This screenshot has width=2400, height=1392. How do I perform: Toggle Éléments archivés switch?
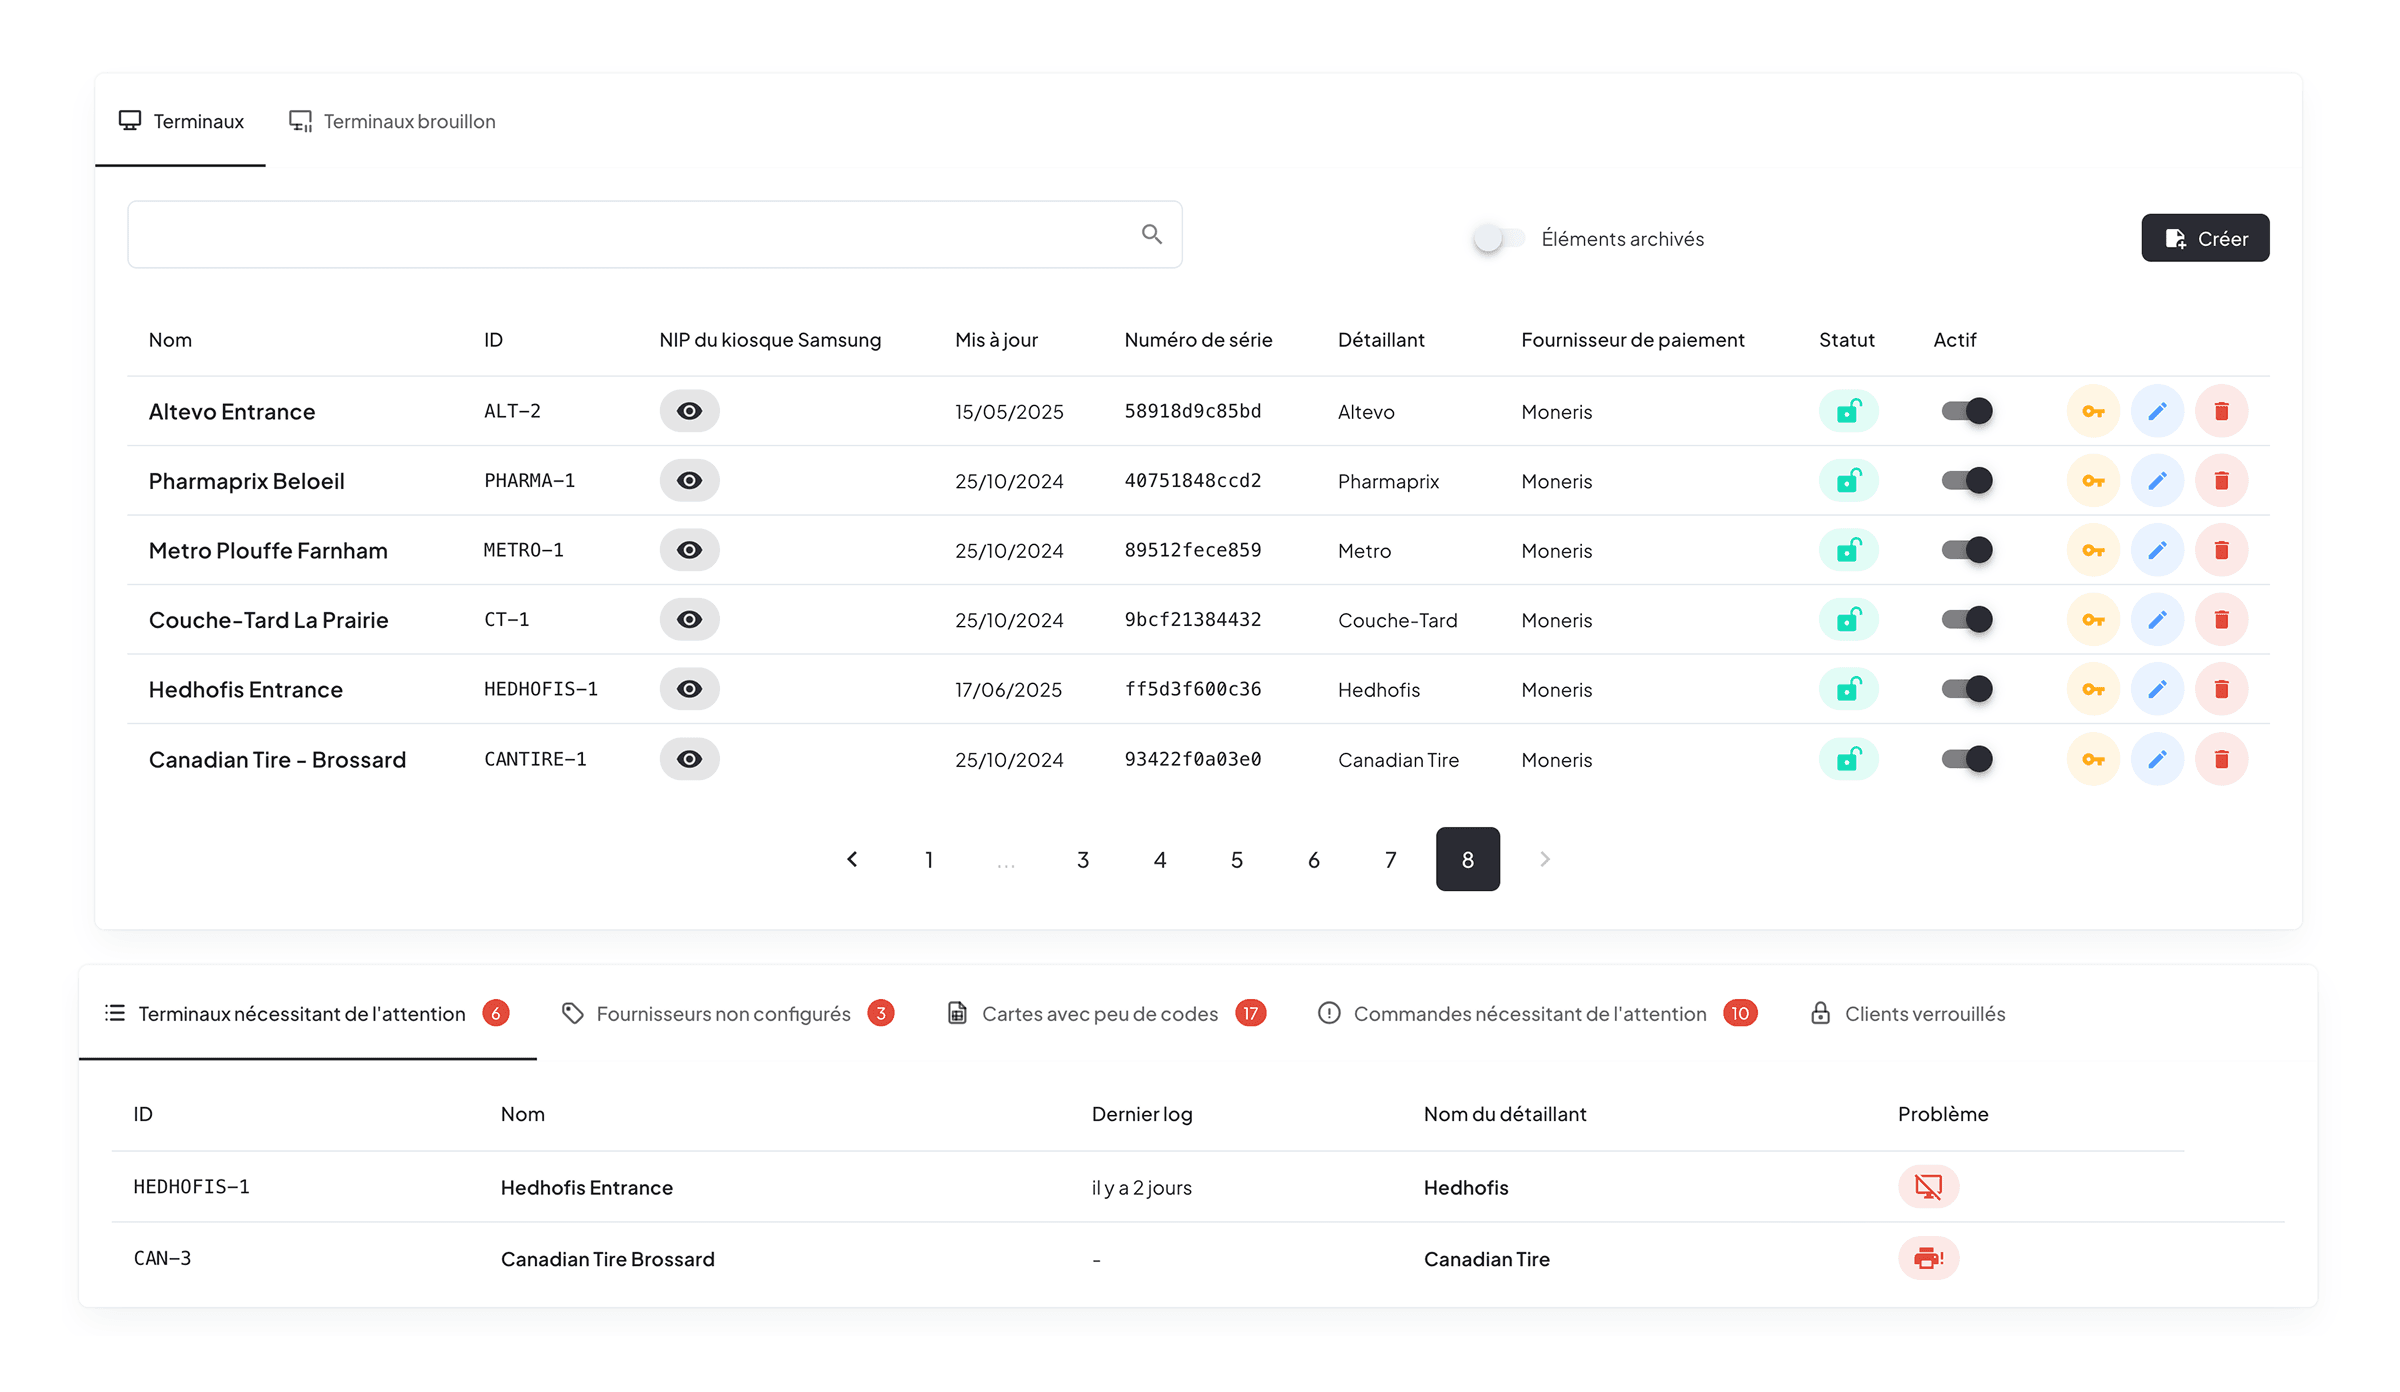tap(1498, 238)
